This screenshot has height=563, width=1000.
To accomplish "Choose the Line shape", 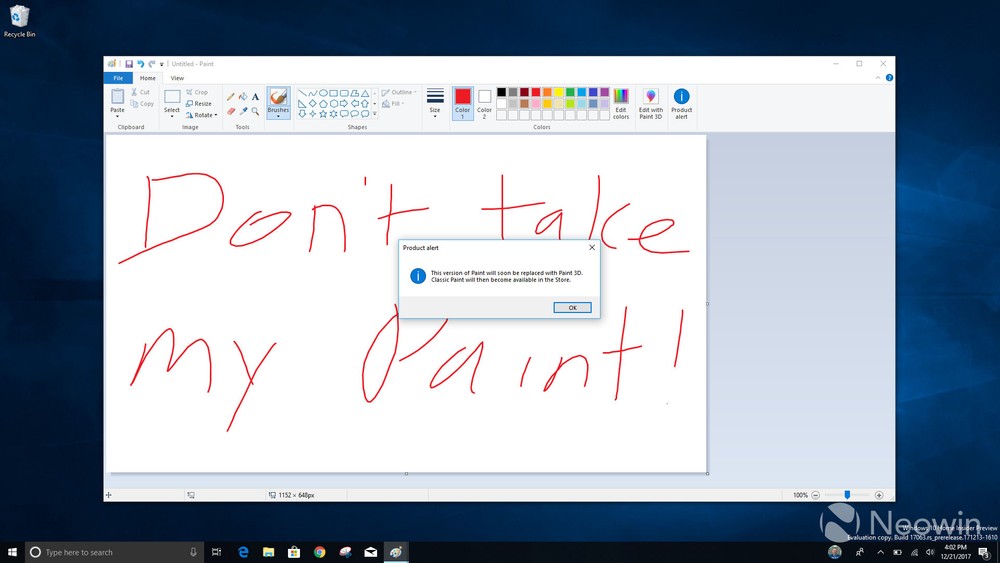I will pyautogui.click(x=302, y=93).
